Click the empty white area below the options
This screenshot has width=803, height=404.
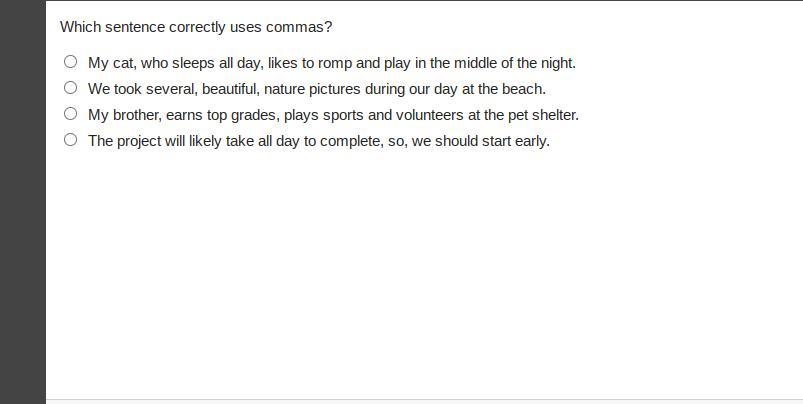point(420,280)
